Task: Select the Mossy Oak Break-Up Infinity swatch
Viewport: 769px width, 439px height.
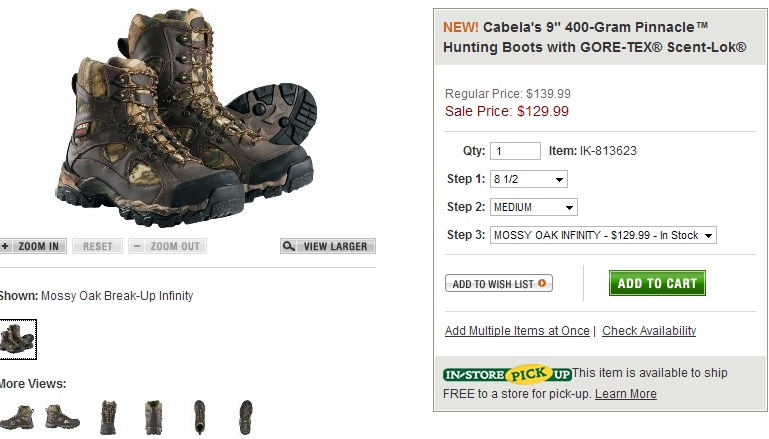Action: pos(17,338)
